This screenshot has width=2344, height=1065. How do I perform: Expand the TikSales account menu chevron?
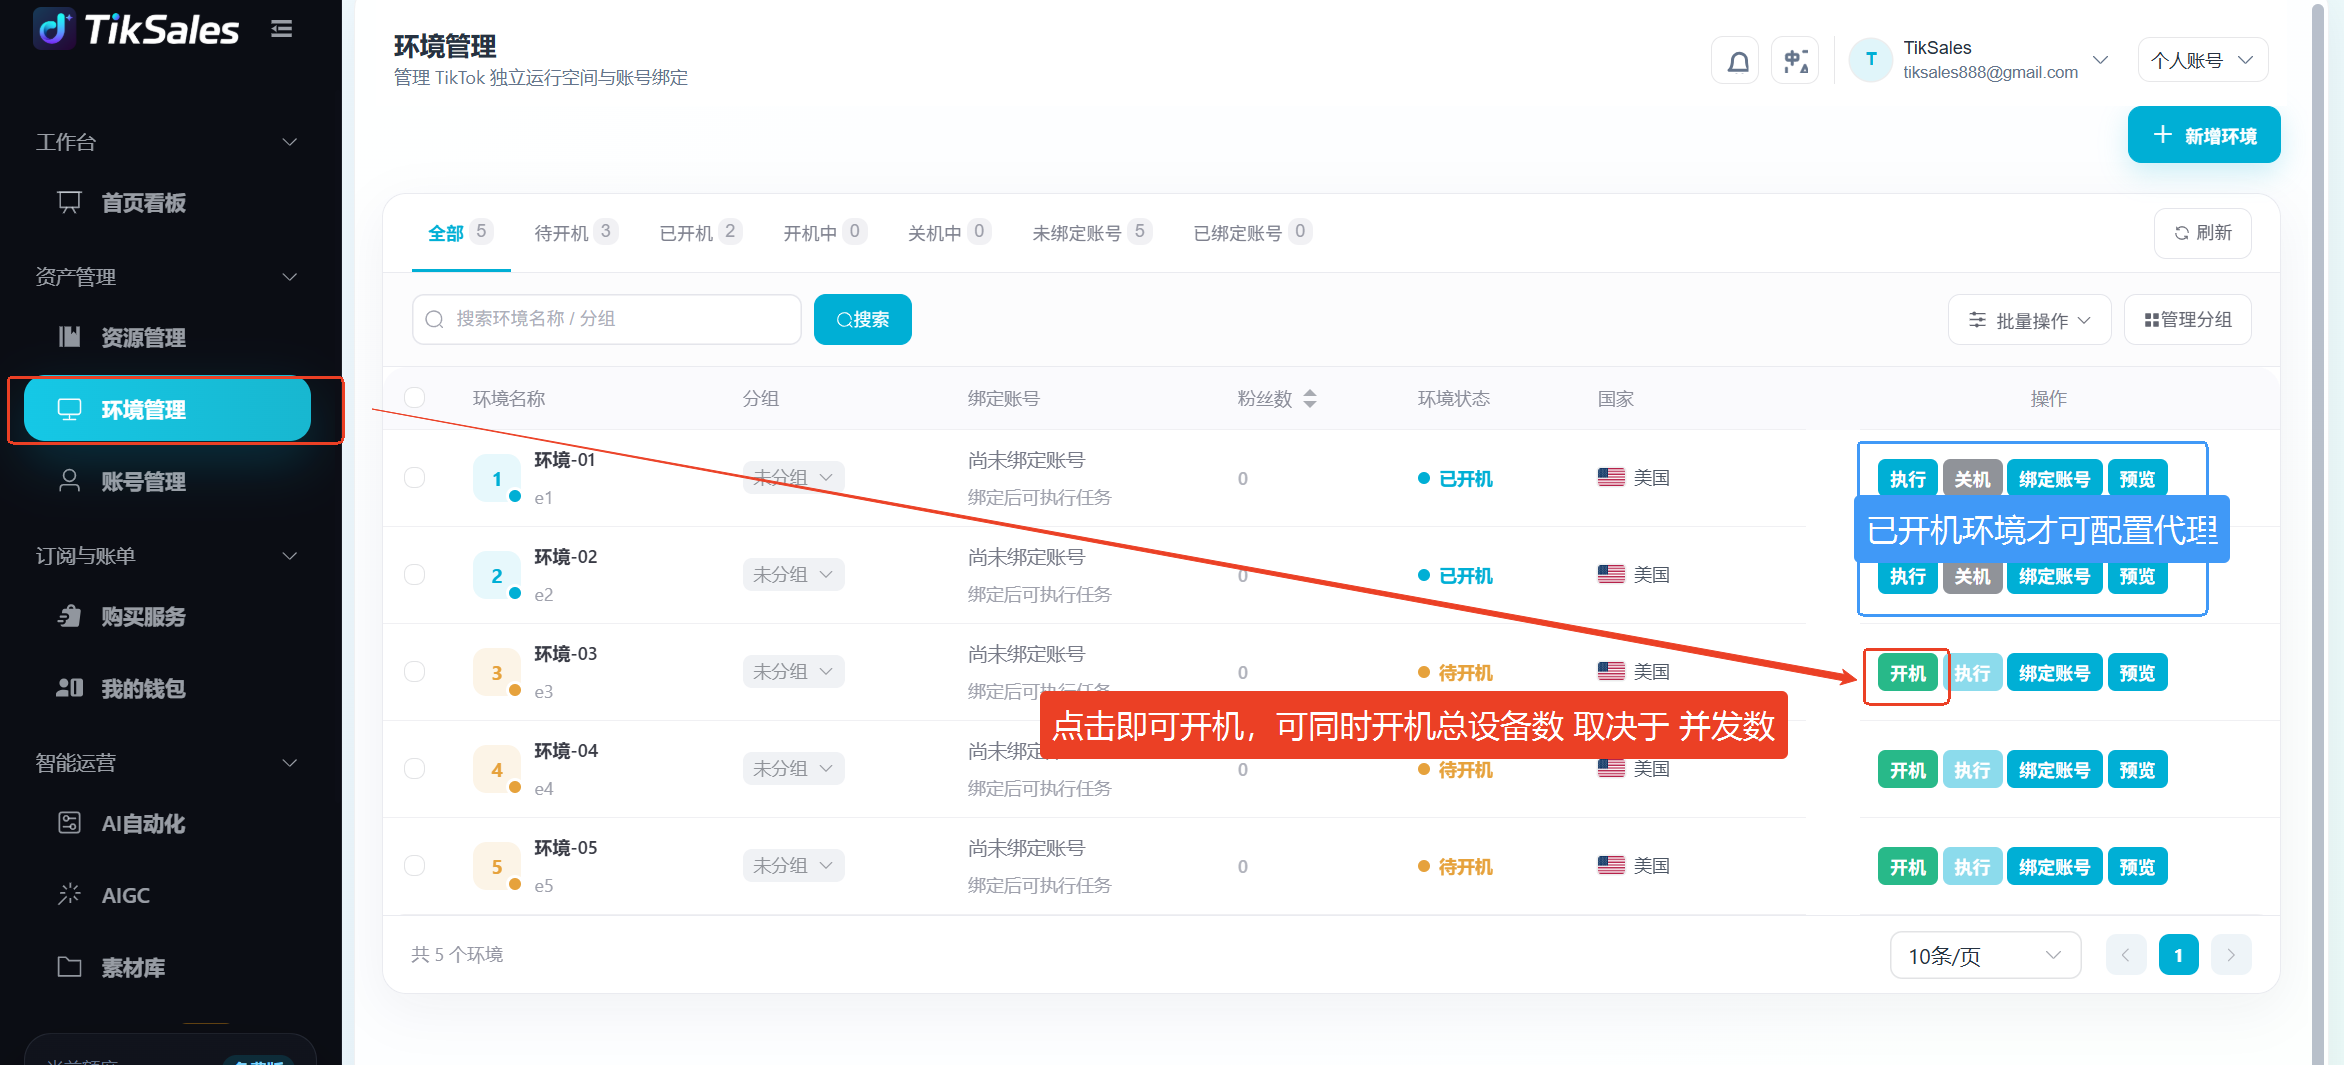[x=2101, y=60]
